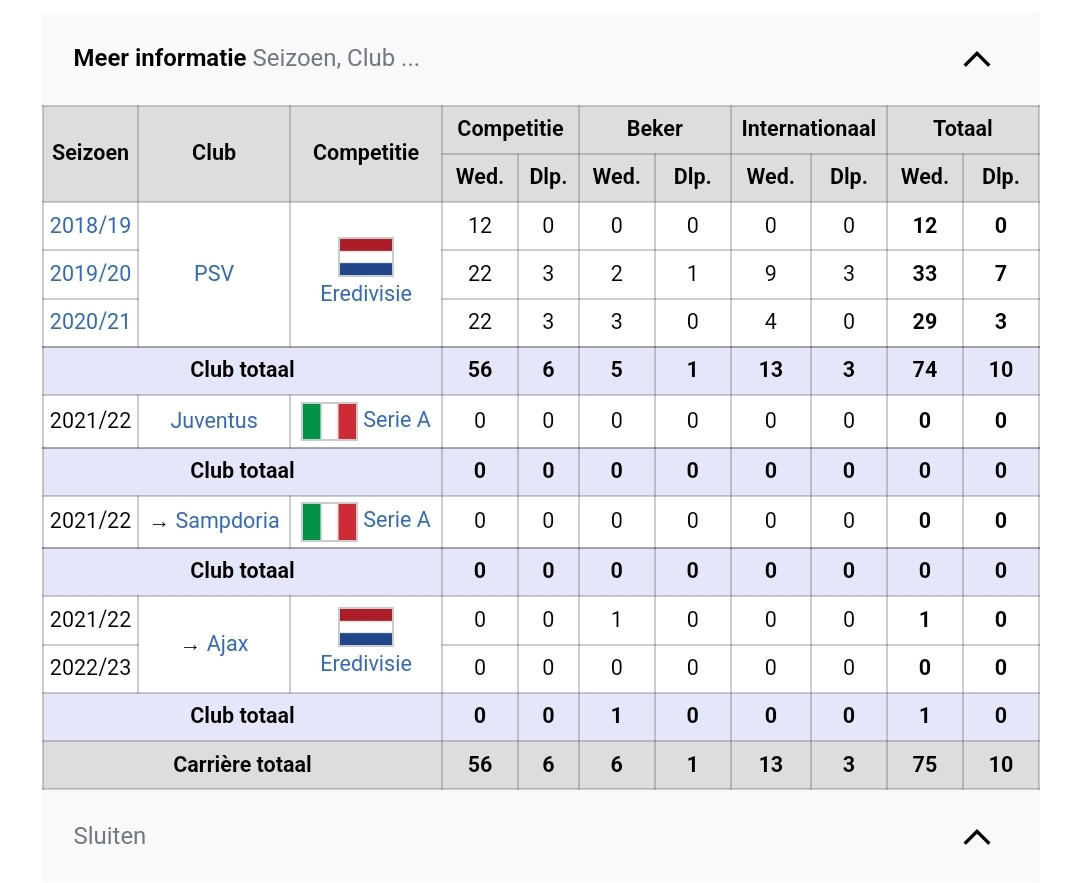Click the Italian flag in the Juventus row
Screen dimensions: 1080x883
(x=329, y=421)
